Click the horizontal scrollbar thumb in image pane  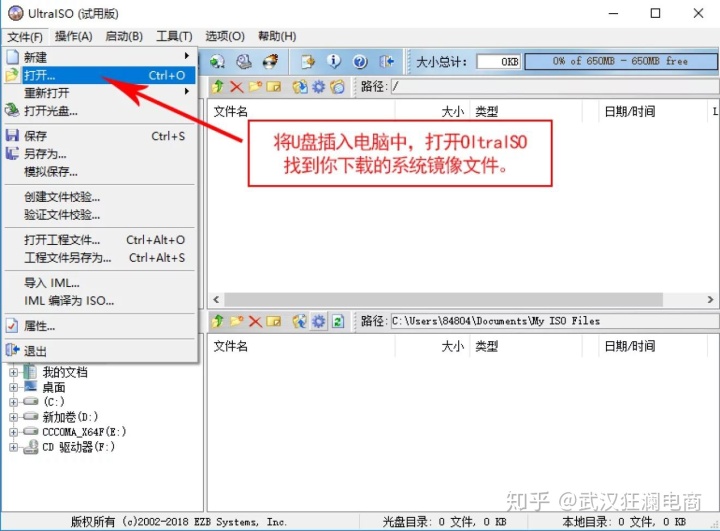point(443,299)
